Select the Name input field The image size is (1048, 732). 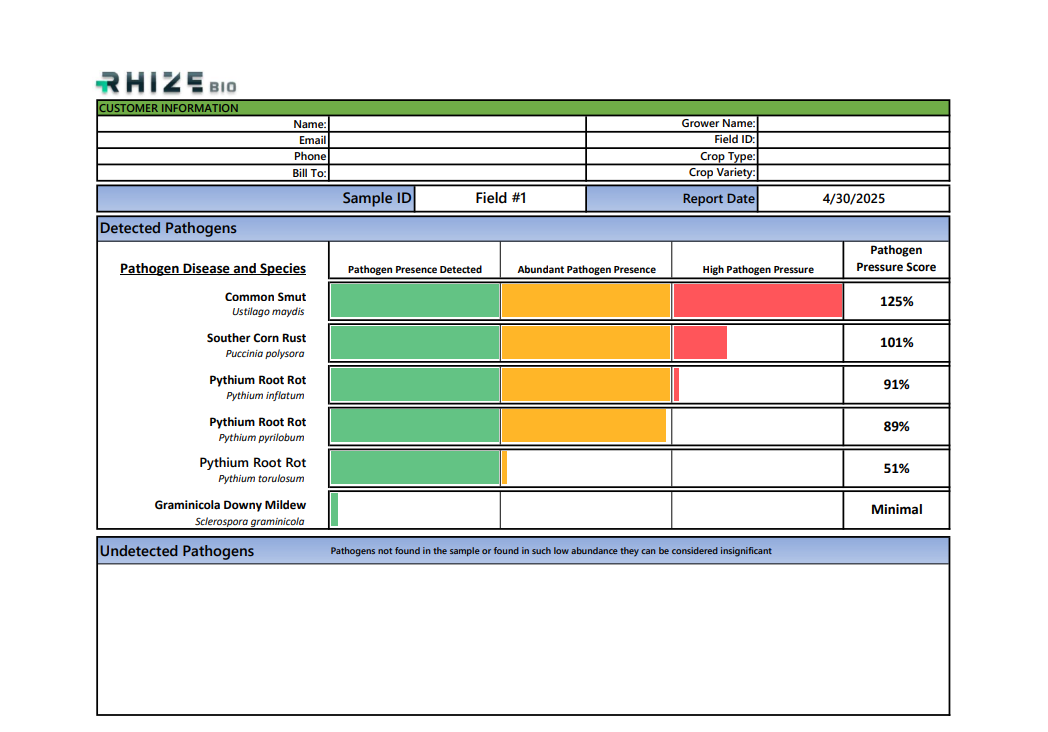tap(457, 124)
